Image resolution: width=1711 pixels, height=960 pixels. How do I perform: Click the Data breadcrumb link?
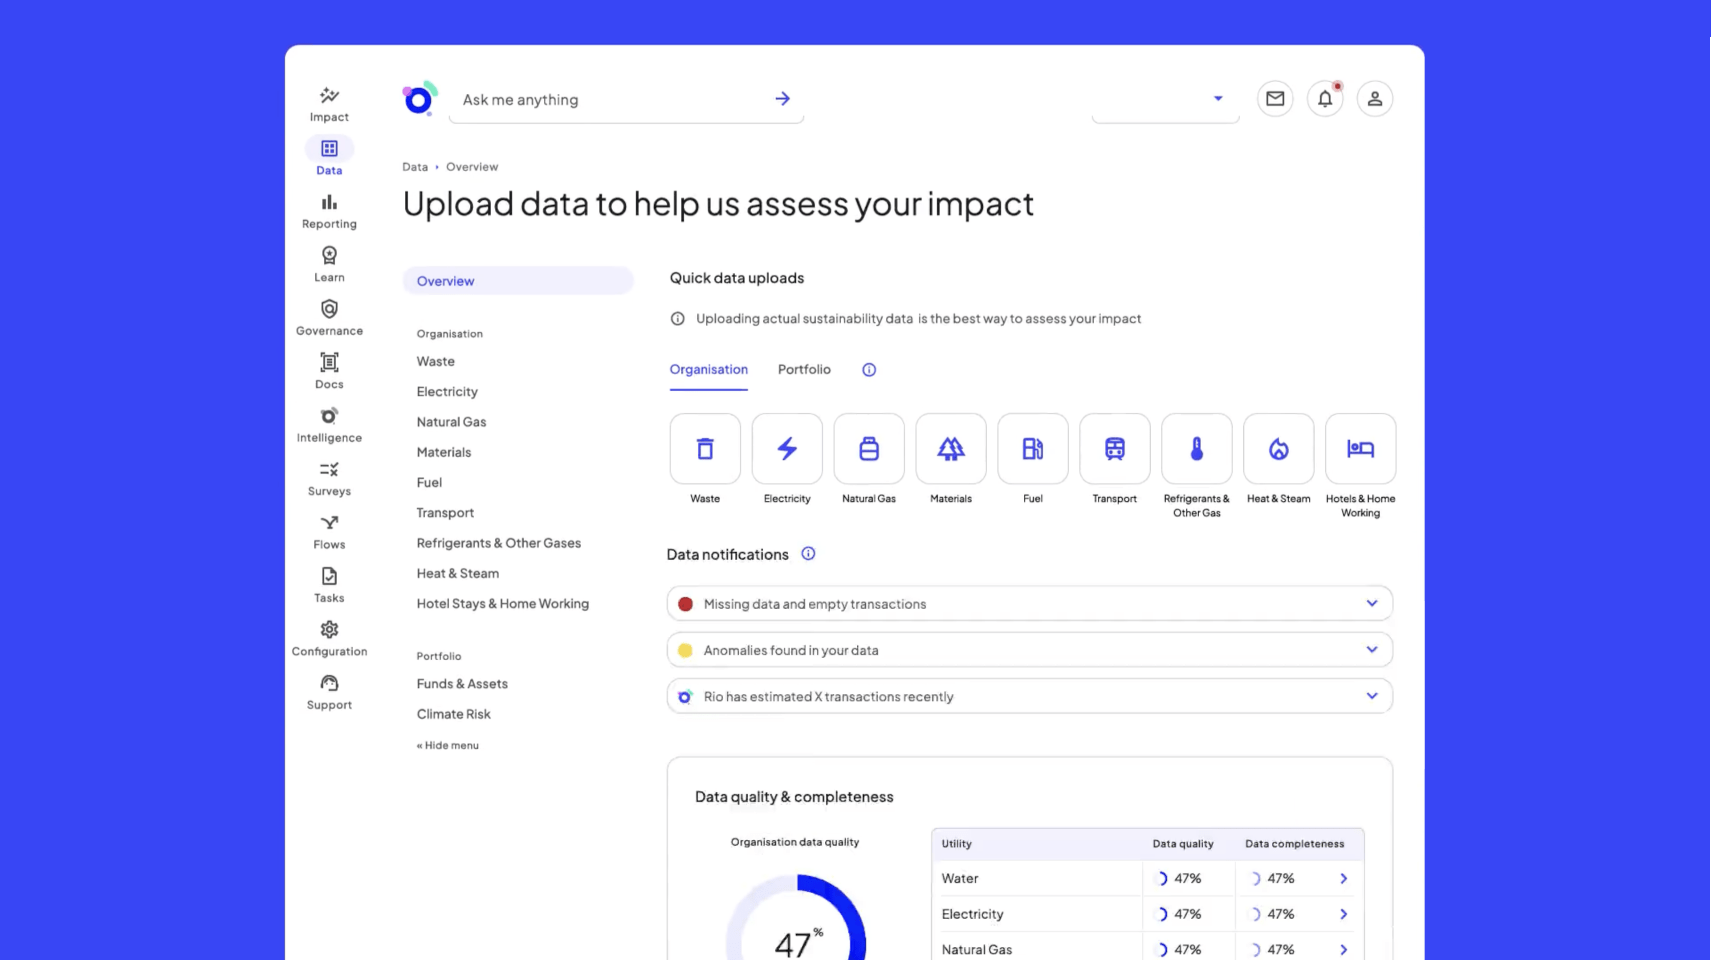point(415,167)
